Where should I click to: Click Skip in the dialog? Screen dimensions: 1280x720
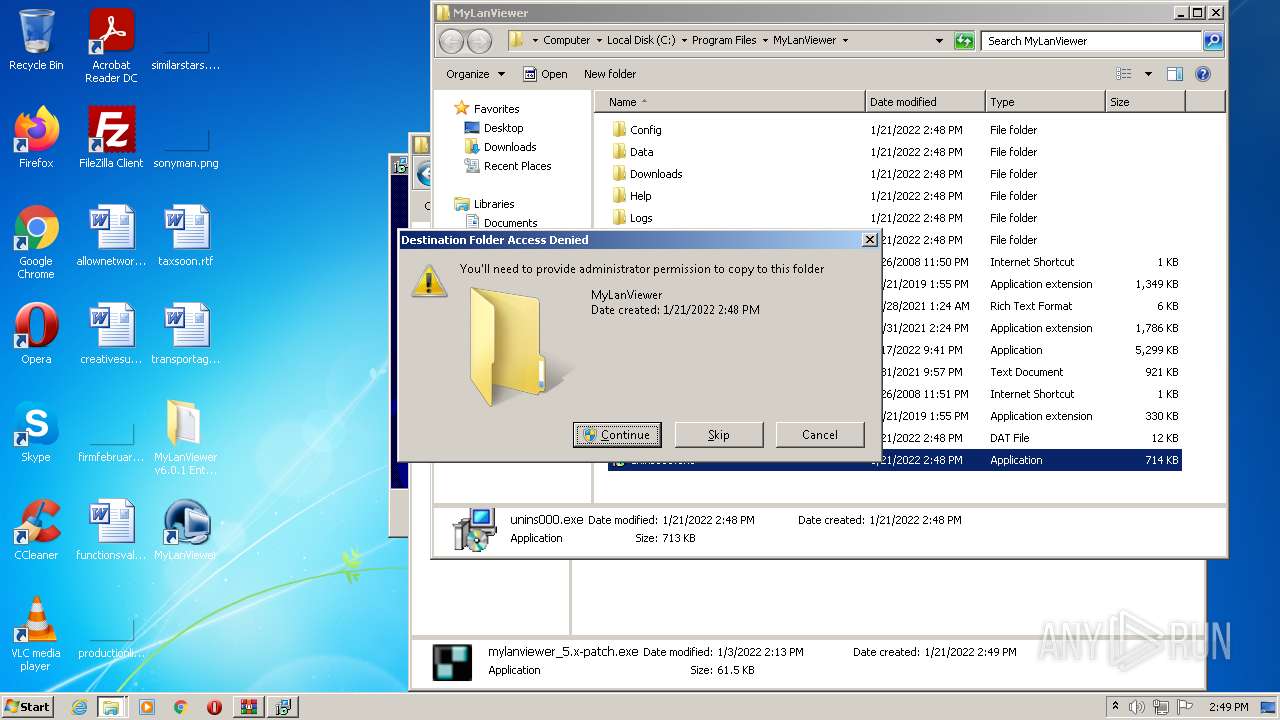coord(719,435)
